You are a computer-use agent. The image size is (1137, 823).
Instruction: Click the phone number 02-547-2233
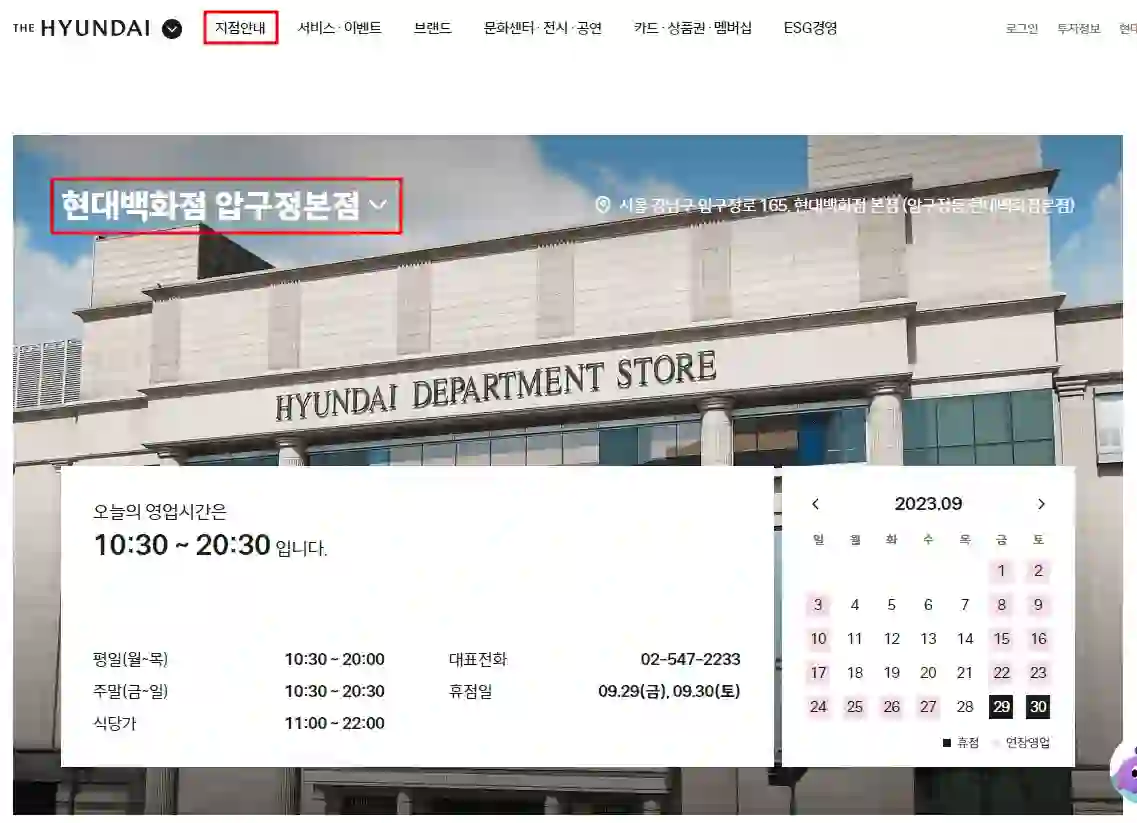tap(690, 659)
